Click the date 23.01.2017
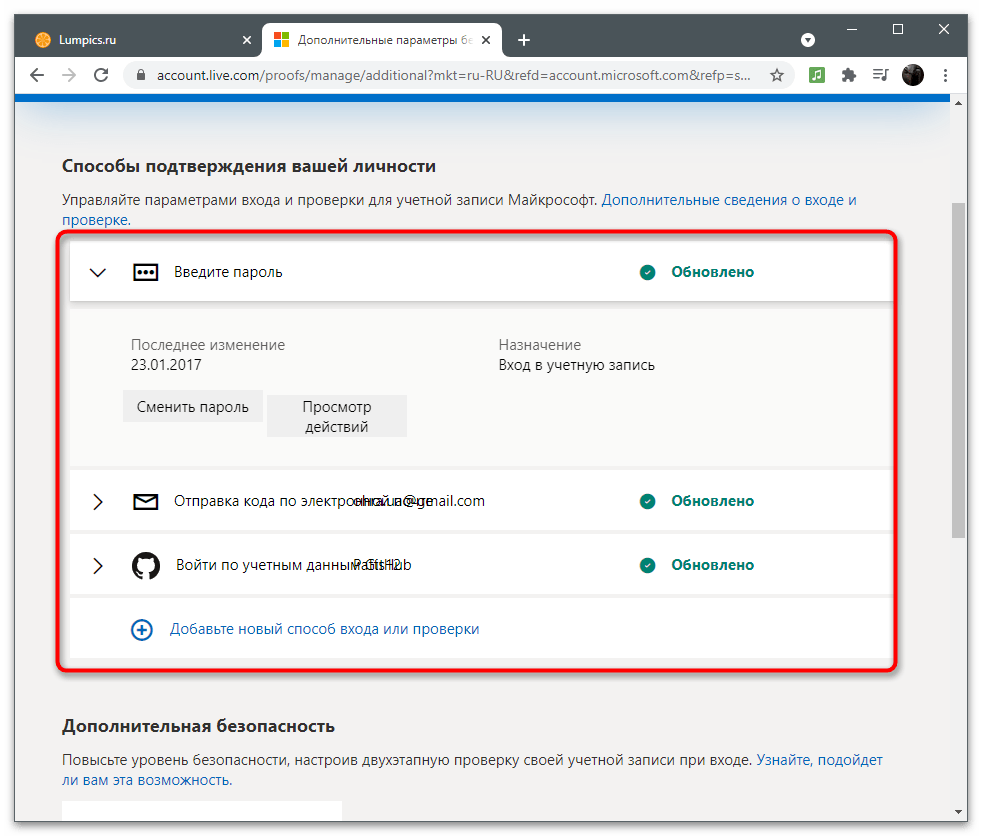The image size is (982, 836). (x=166, y=364)
